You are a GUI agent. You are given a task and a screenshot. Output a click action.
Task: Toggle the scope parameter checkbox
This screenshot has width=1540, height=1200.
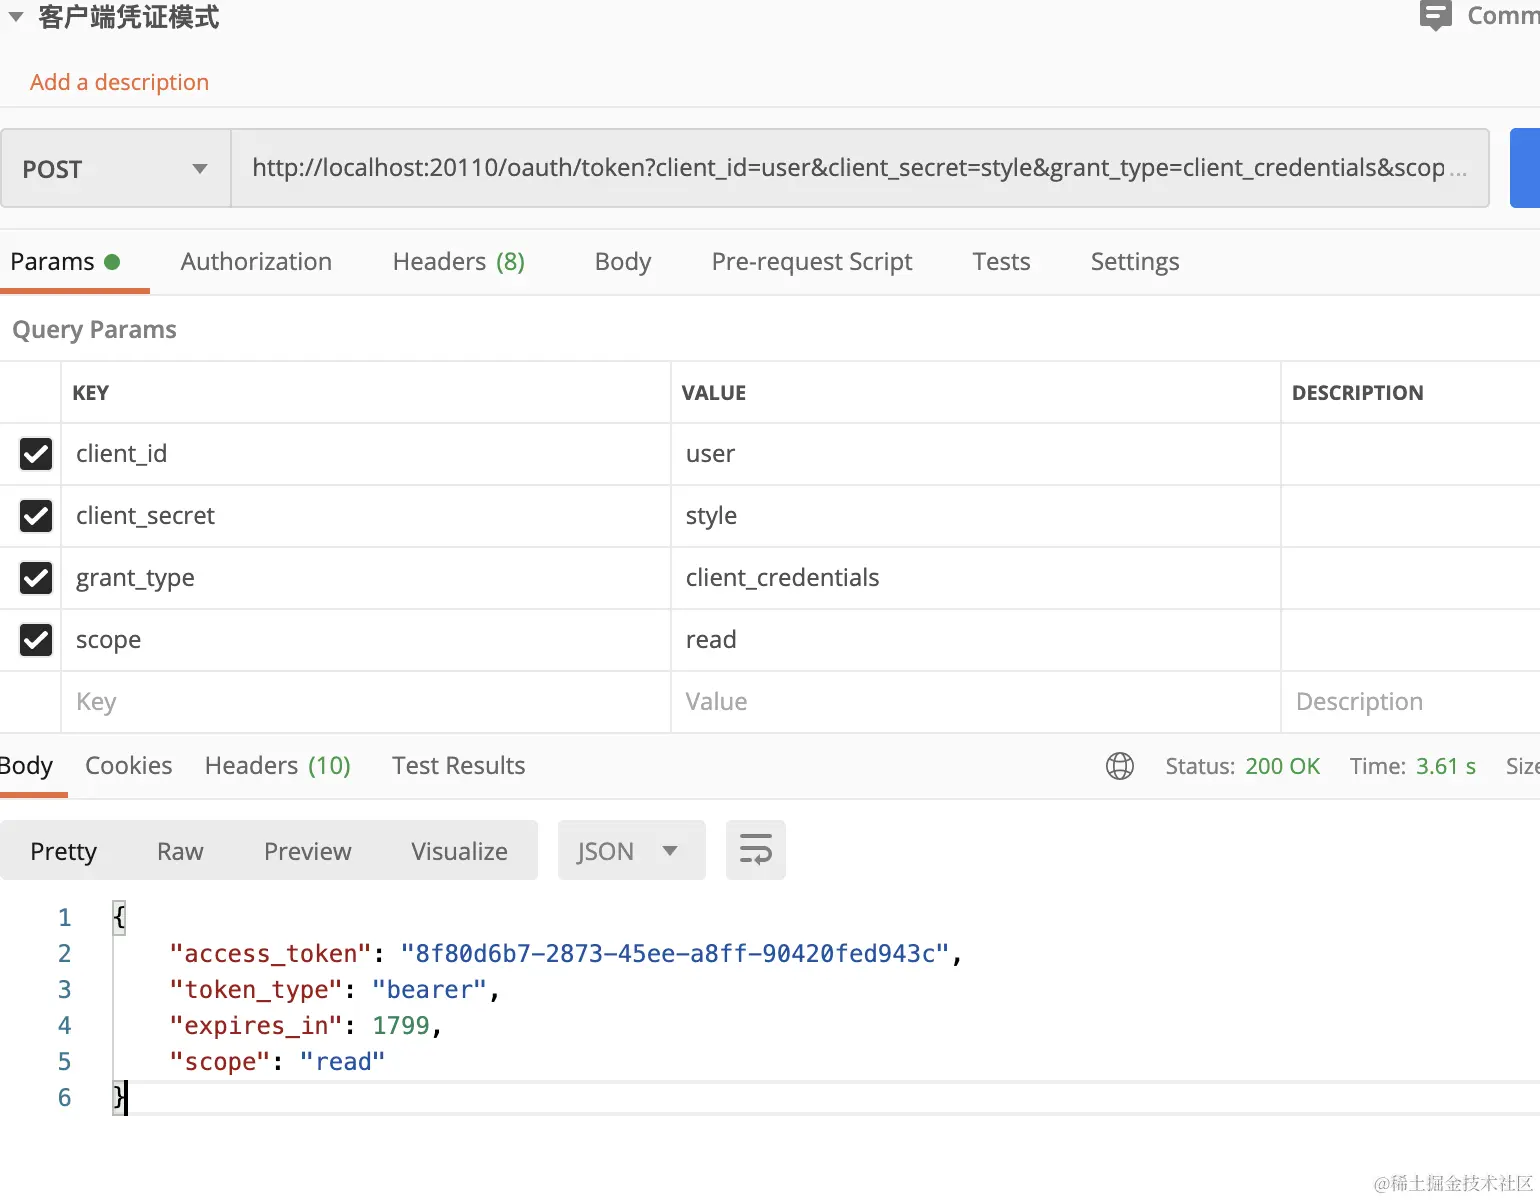[36, 640]
